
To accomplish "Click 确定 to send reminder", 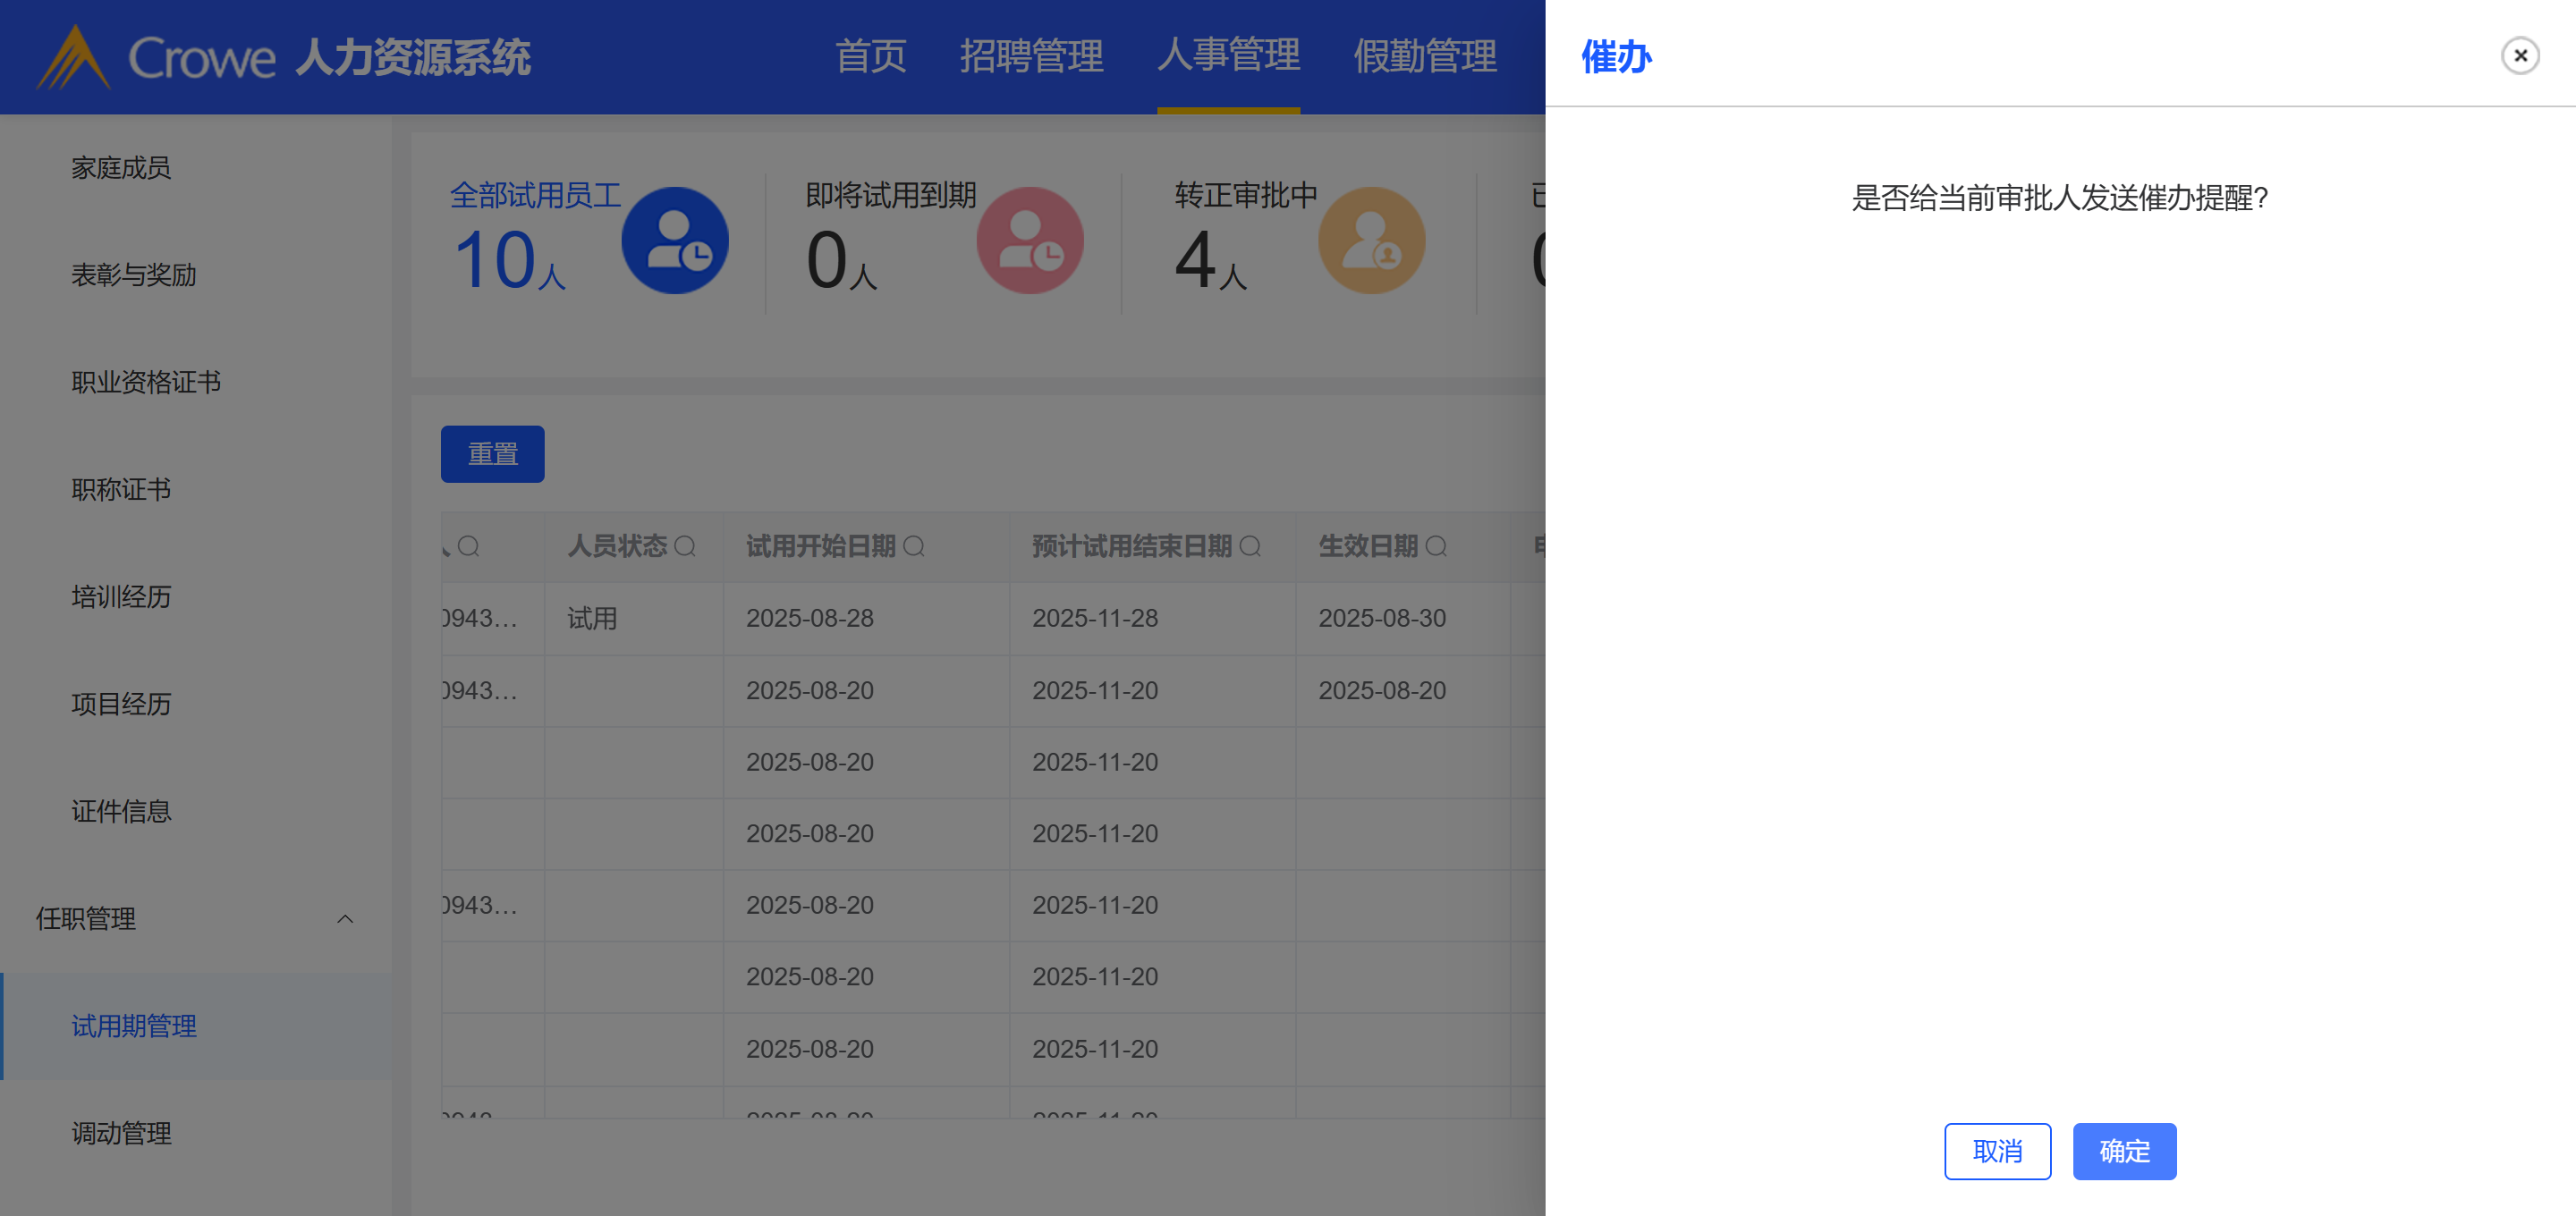I will coord(2123,1151).
